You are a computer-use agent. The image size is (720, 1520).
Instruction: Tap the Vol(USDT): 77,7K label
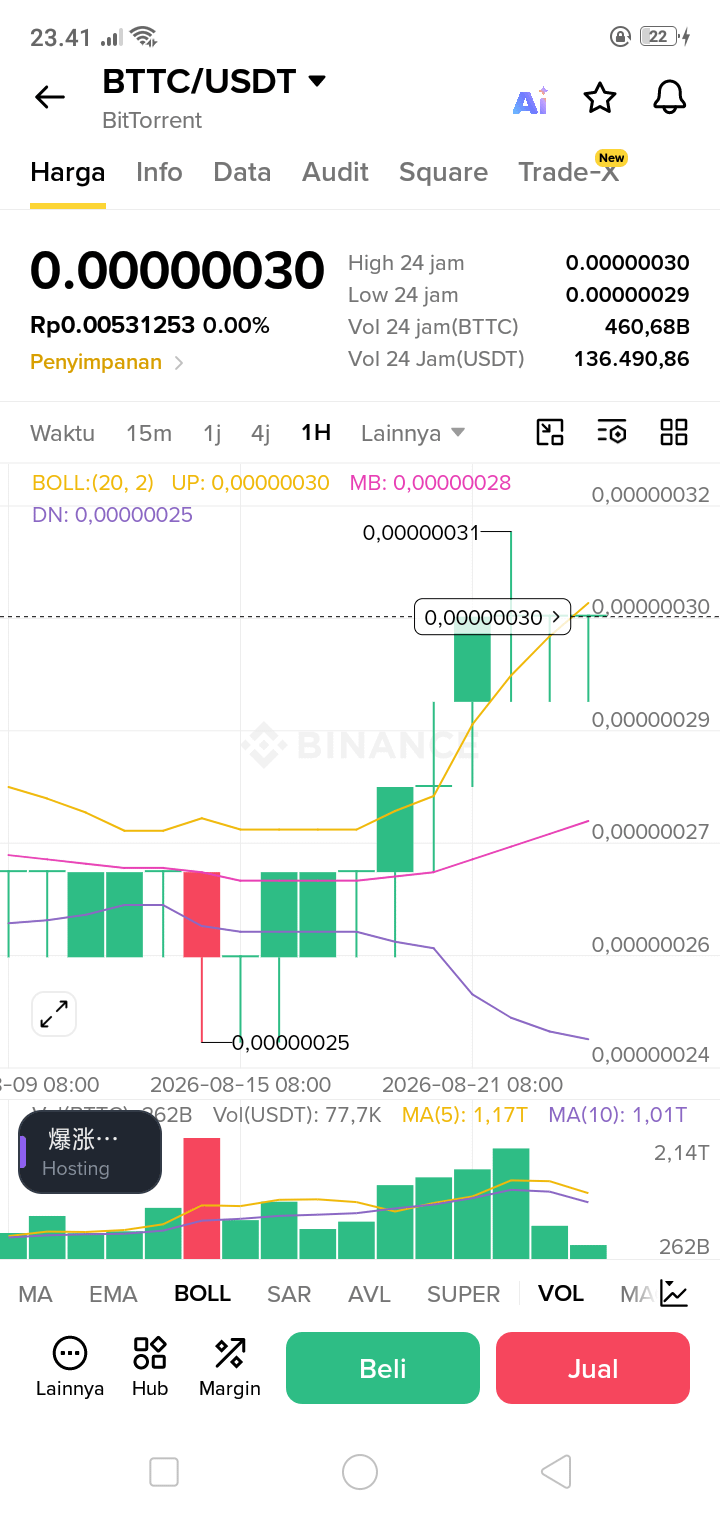click(297, 1115)
